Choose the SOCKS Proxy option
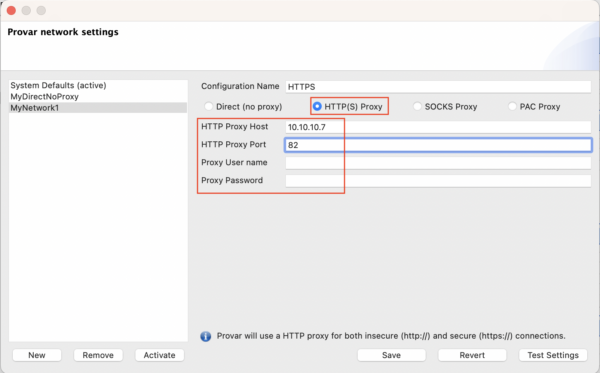600x373 pixels. click(x=417, y=106)
